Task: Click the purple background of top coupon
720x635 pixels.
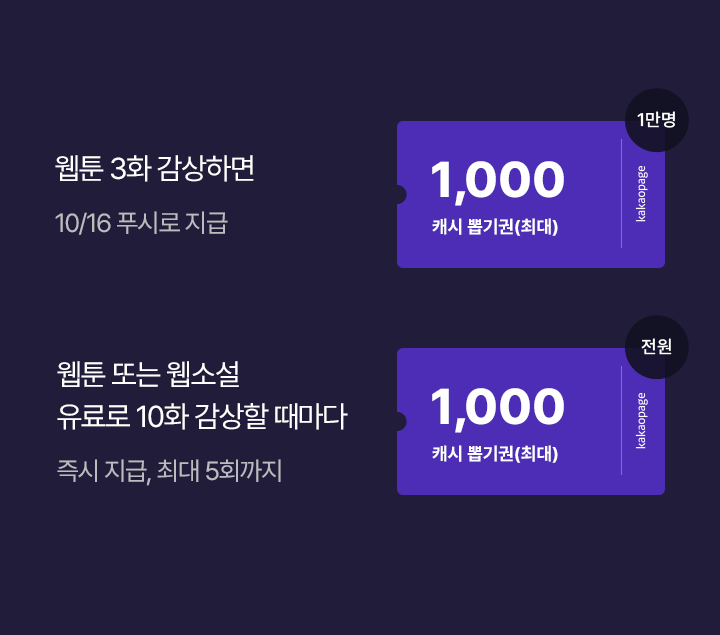Action: point(588,248)
